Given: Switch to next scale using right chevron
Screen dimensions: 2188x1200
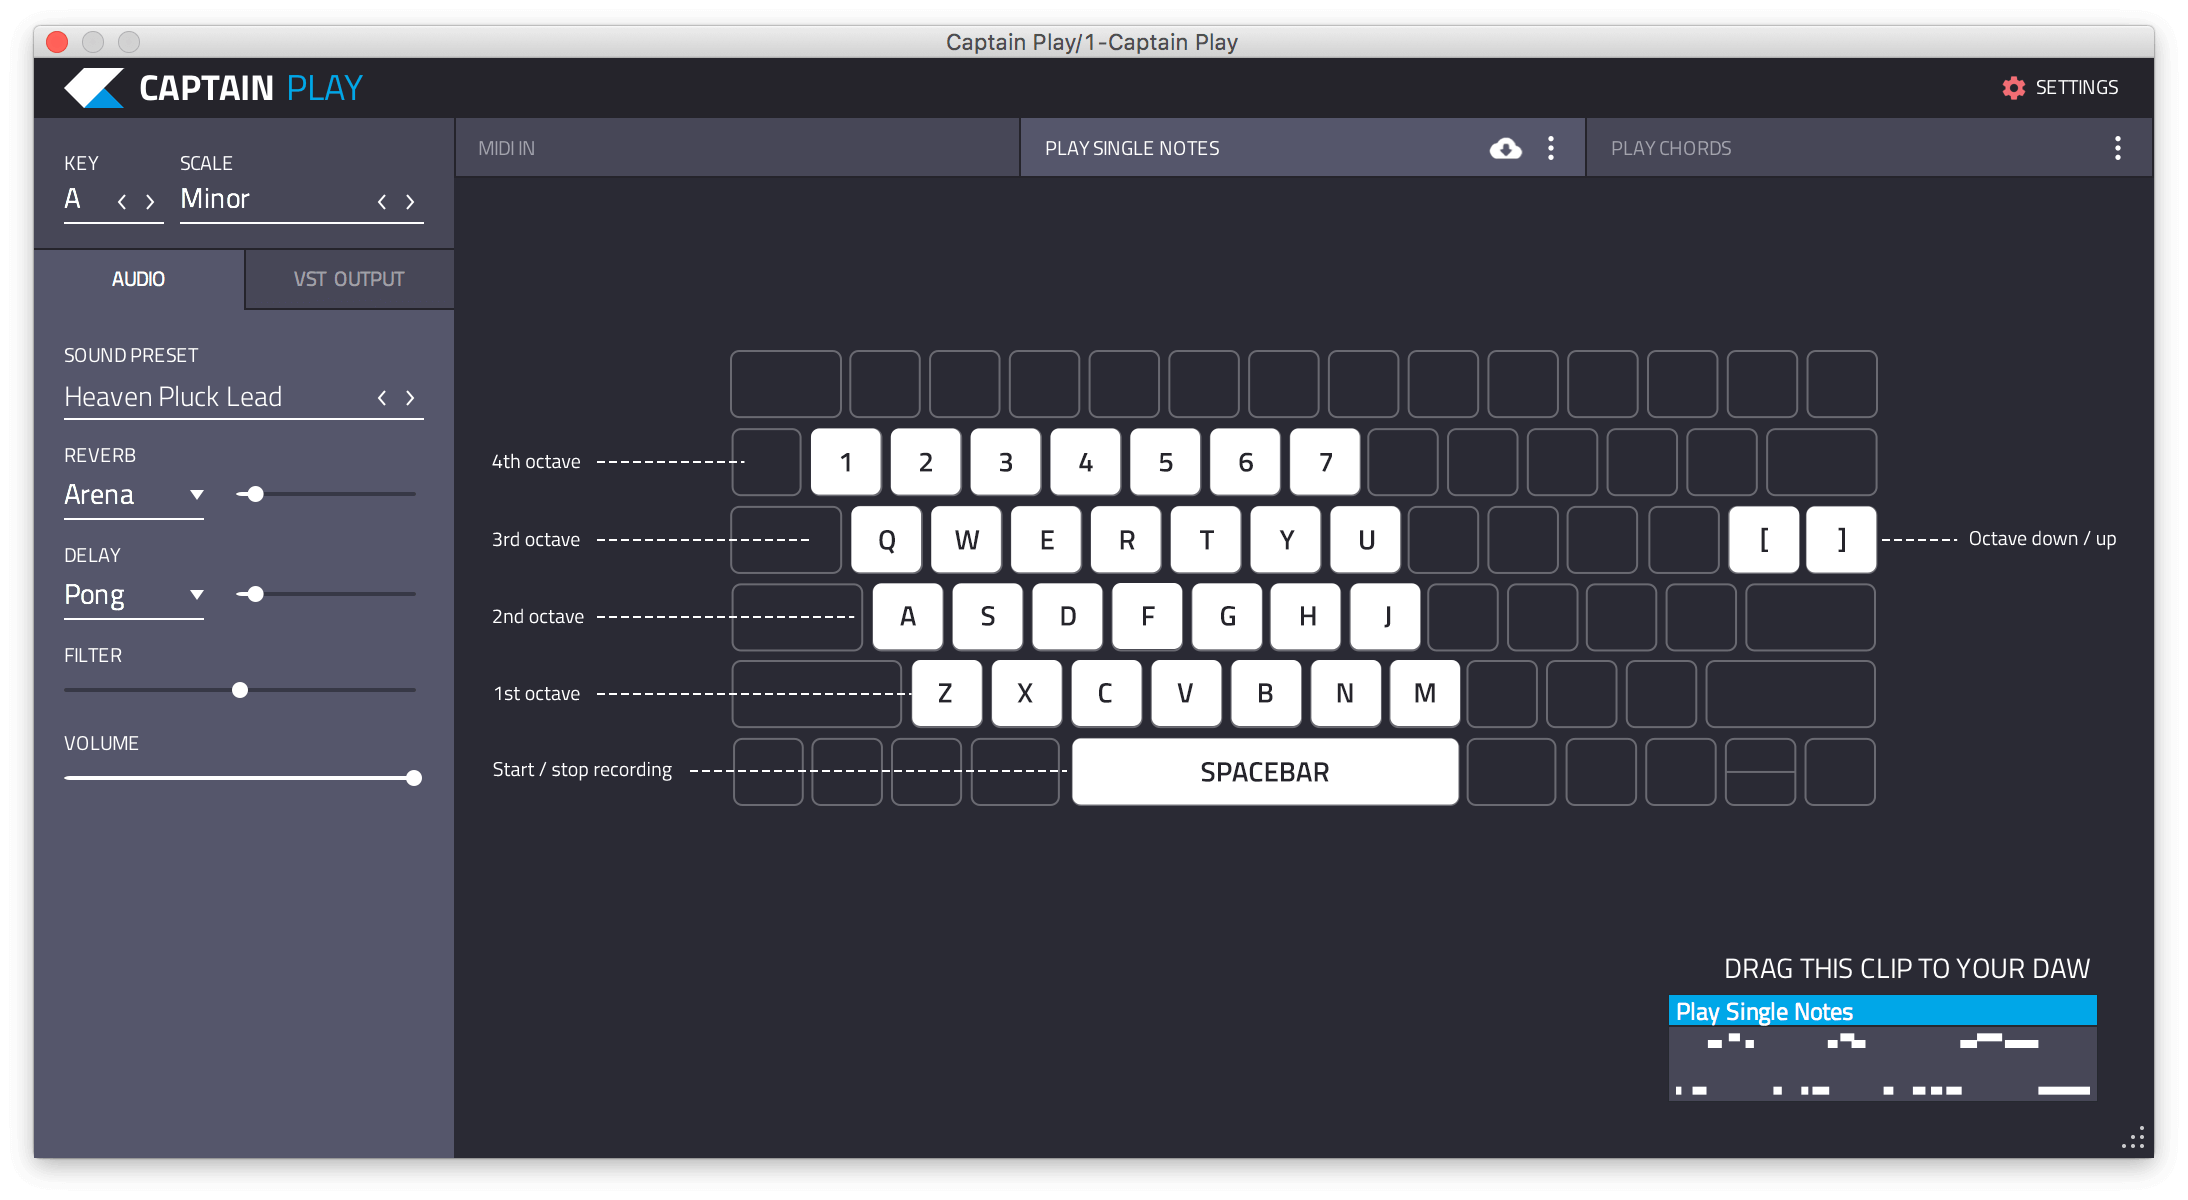Looking at the screenshot, I should point(410,202).
